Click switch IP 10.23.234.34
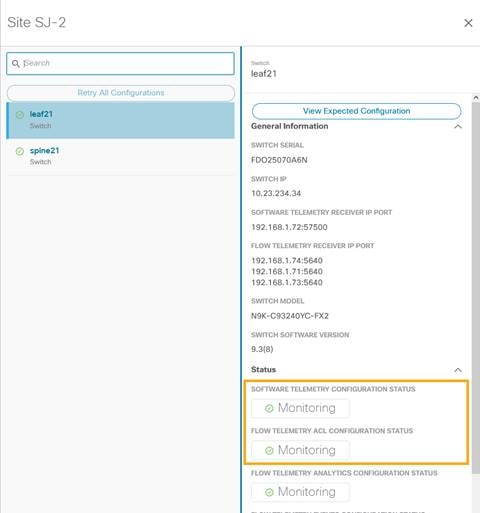This screenshot has width=480, height=513. pyautogui.click(x=276, y=193)
